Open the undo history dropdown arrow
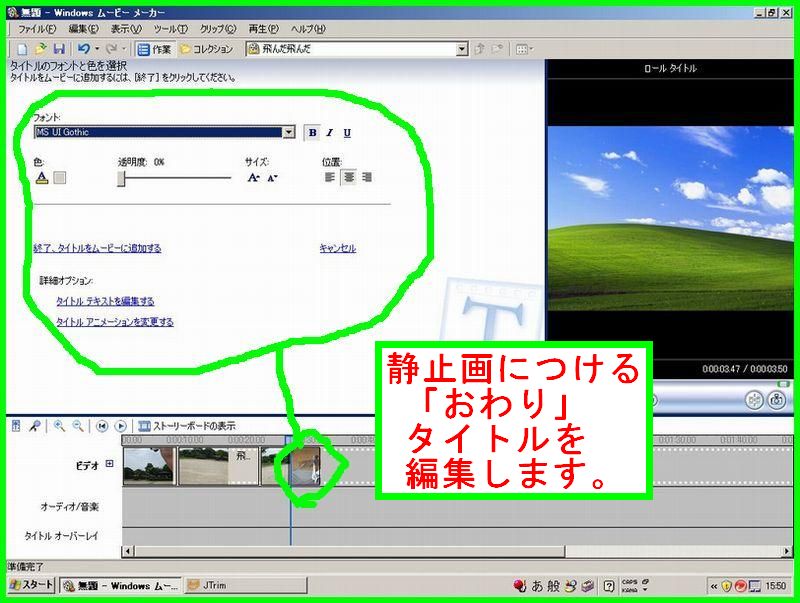Image resolution: width=800 pixels, height=603 pixels. (97, 49)
